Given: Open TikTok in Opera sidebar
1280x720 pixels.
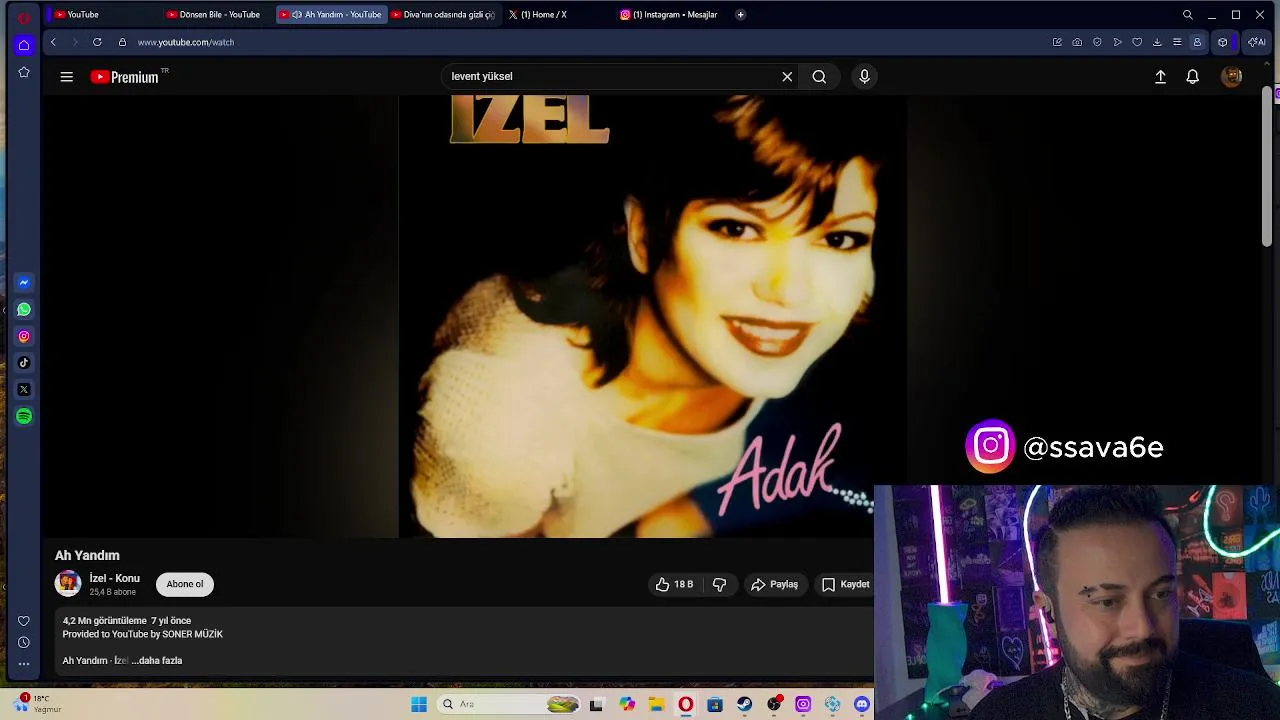Looking at the screenshot, I should coord(24,363).
